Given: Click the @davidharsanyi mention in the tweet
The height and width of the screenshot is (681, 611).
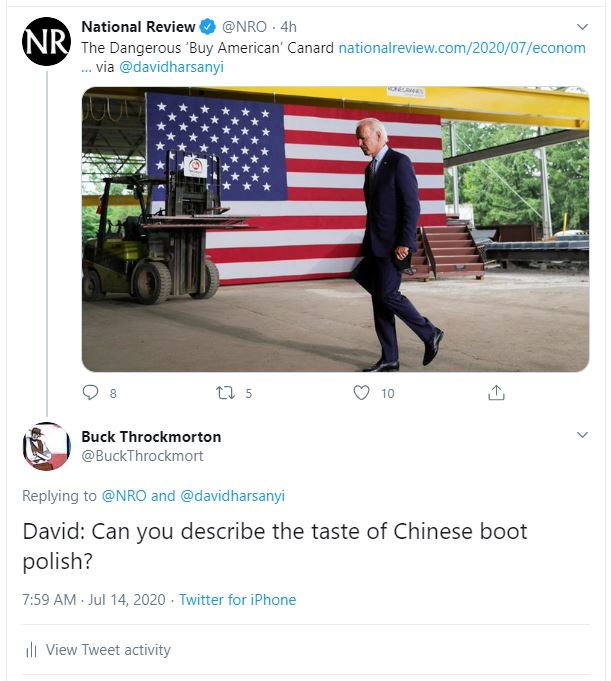Looking at the screenshot, I should pyautogui.click(x=171, y=67).
